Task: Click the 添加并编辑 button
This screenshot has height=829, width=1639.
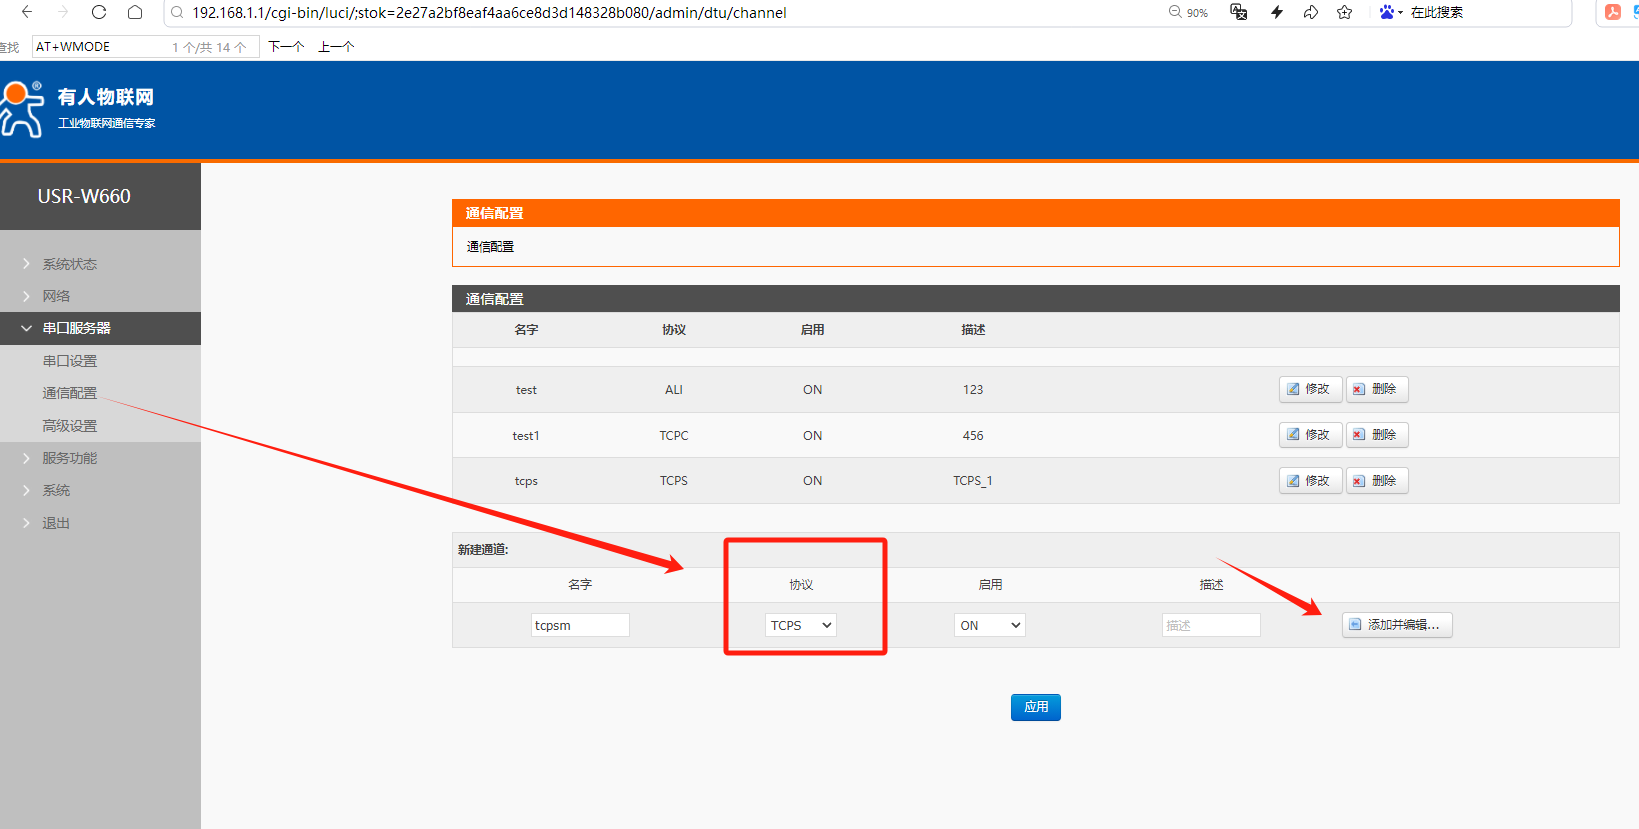Action: click(1396, 625)
